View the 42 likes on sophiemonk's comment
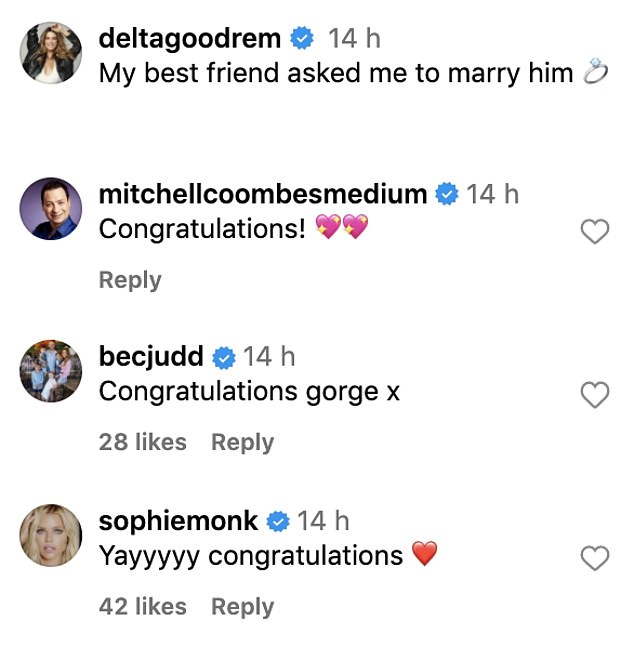Viewport: 634px width, 660px height. tap(143, 607)
